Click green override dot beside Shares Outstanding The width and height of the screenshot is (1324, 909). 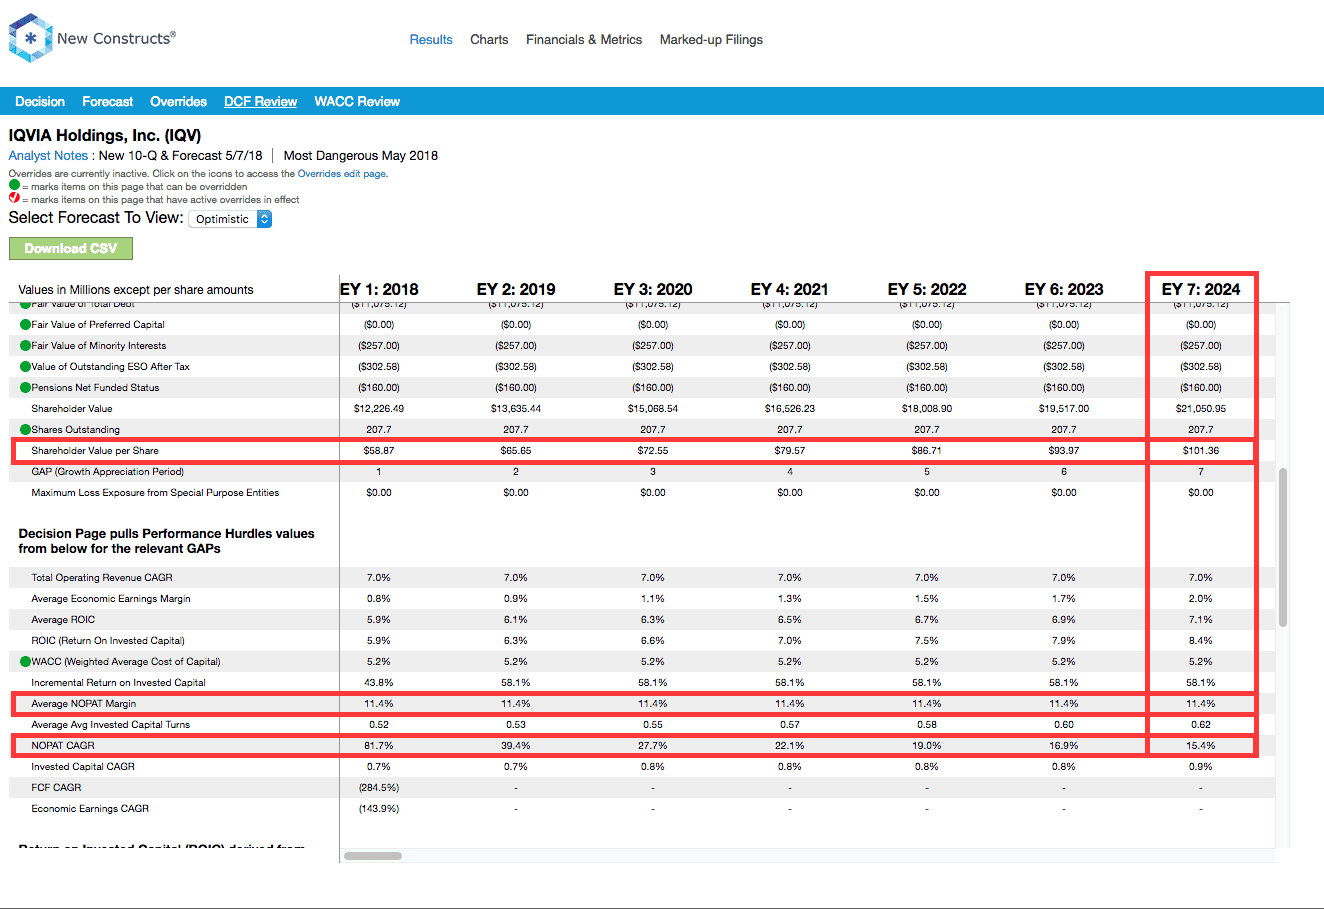click(25, 429)
